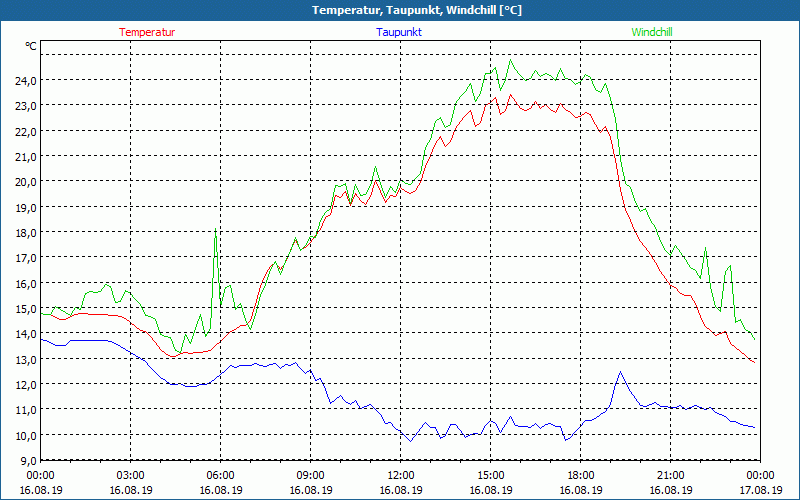Select the green 'Windchill' legend label
The height and width of the screenshot is (500, 800).
click(x=652, y=32)
